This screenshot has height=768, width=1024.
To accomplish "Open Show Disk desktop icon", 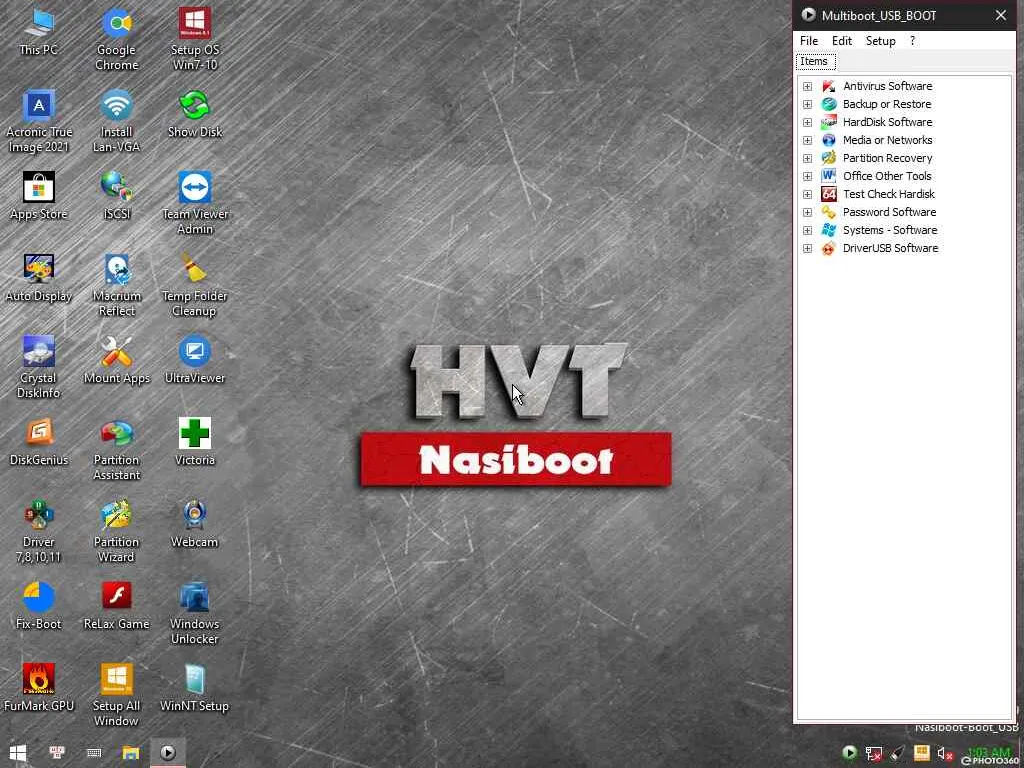I will coord(195,114).
